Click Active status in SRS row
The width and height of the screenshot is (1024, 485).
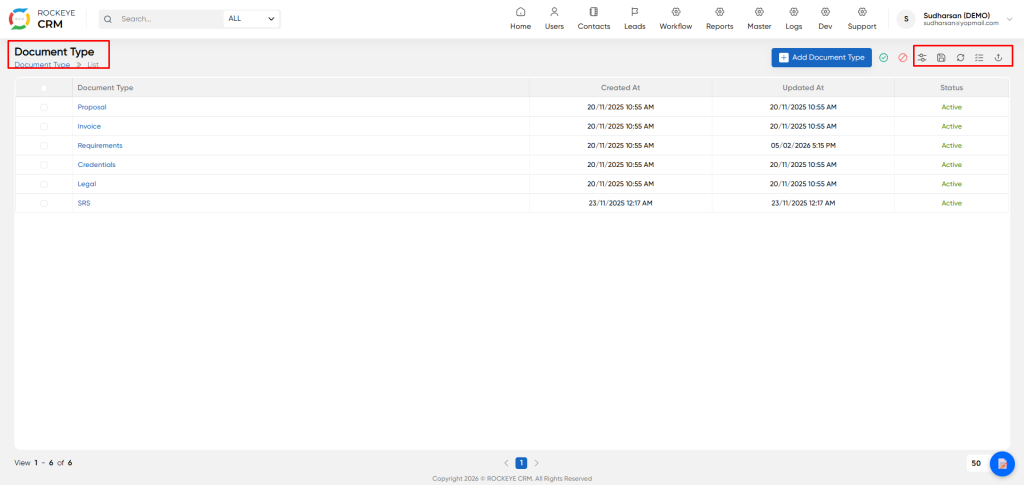click(952, 203)
